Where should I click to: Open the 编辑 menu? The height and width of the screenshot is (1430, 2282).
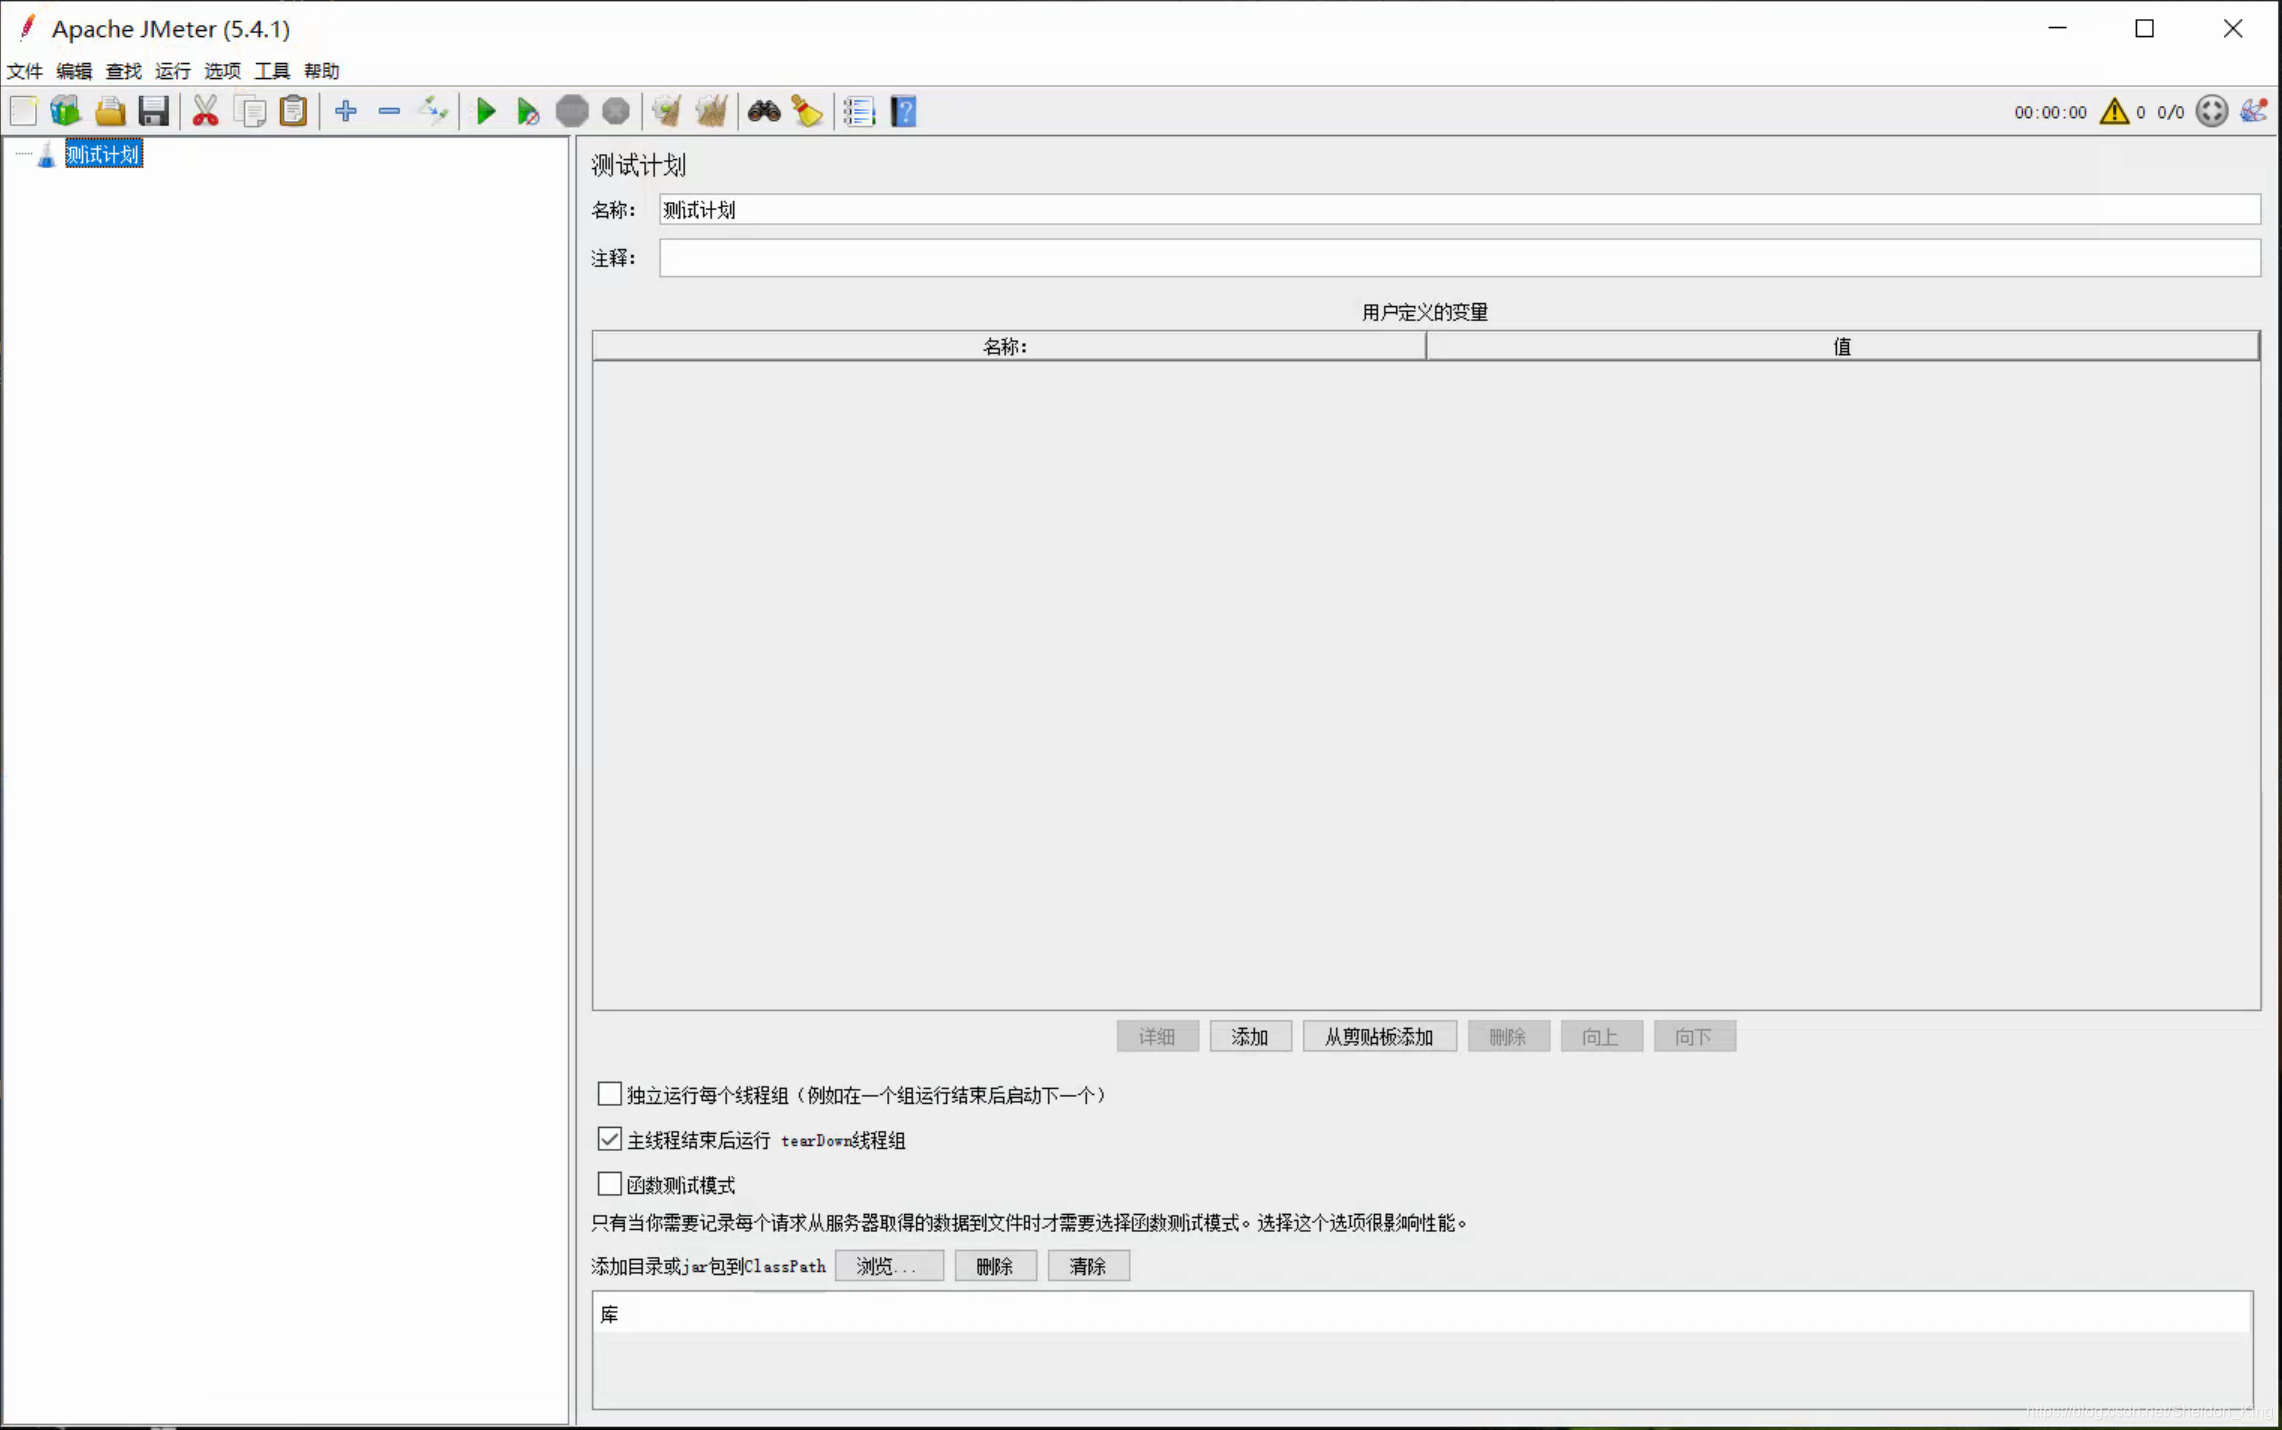coord(74,71)
